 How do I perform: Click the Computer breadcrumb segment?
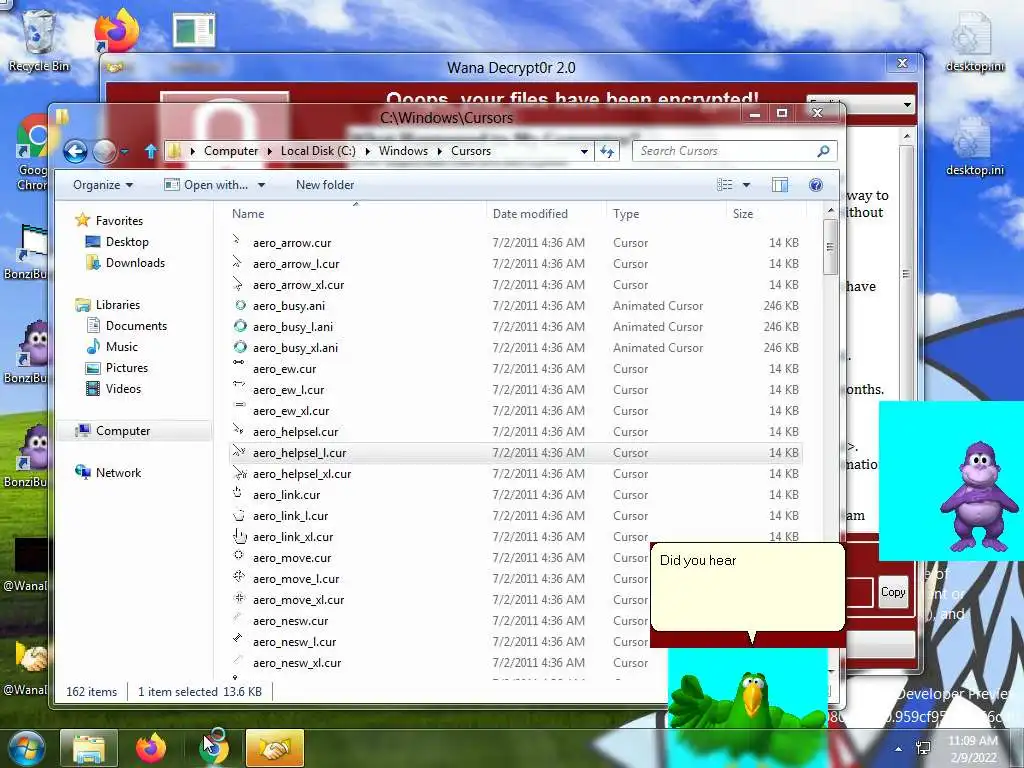pos(231,151)
